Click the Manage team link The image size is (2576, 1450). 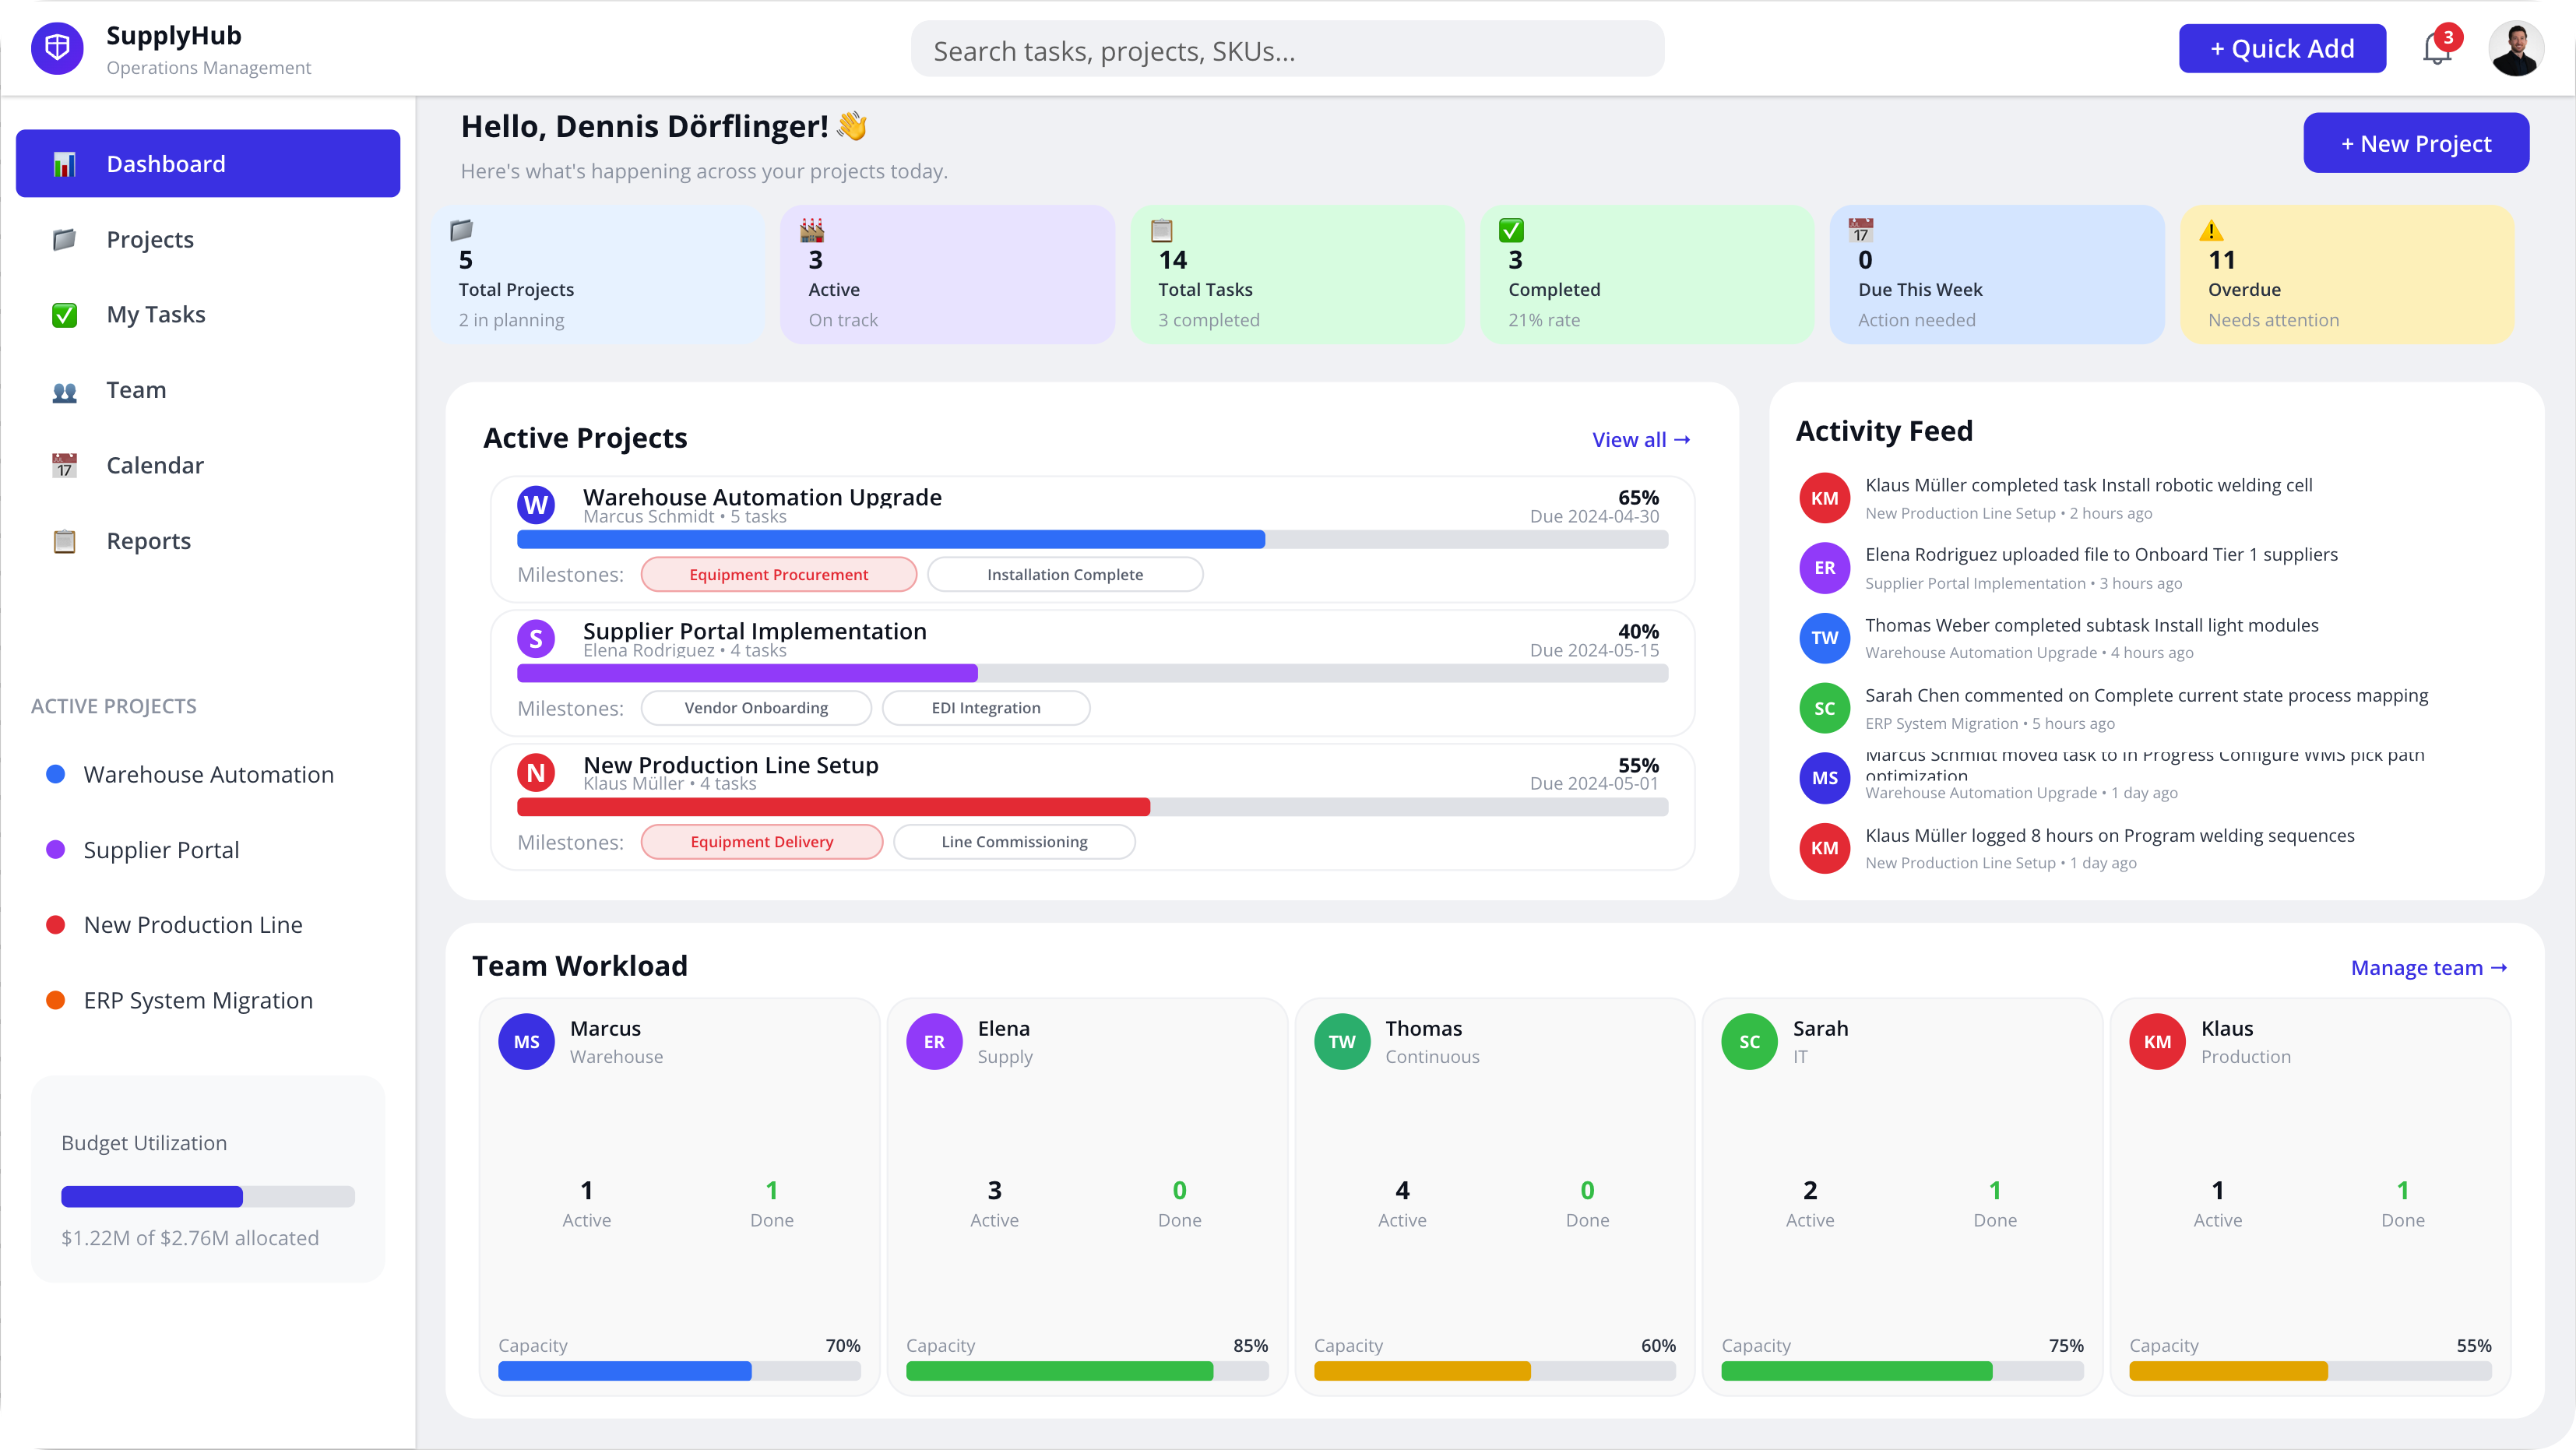(x=2428, y=967)
